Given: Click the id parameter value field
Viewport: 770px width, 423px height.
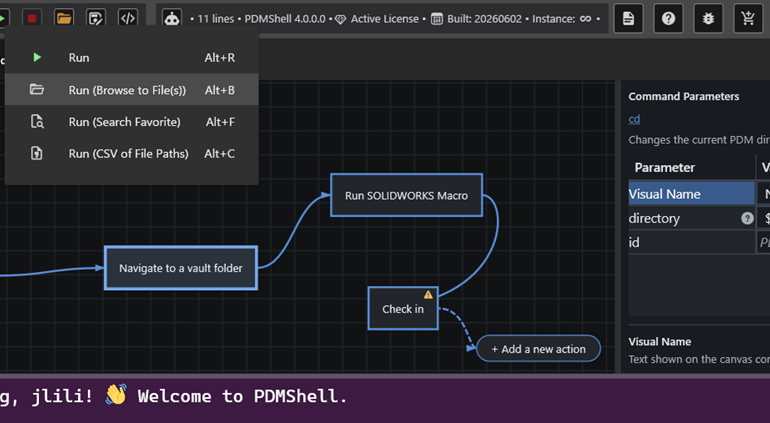Looking at the screenshot, I should pyautogui.click(x=763, y=242).
